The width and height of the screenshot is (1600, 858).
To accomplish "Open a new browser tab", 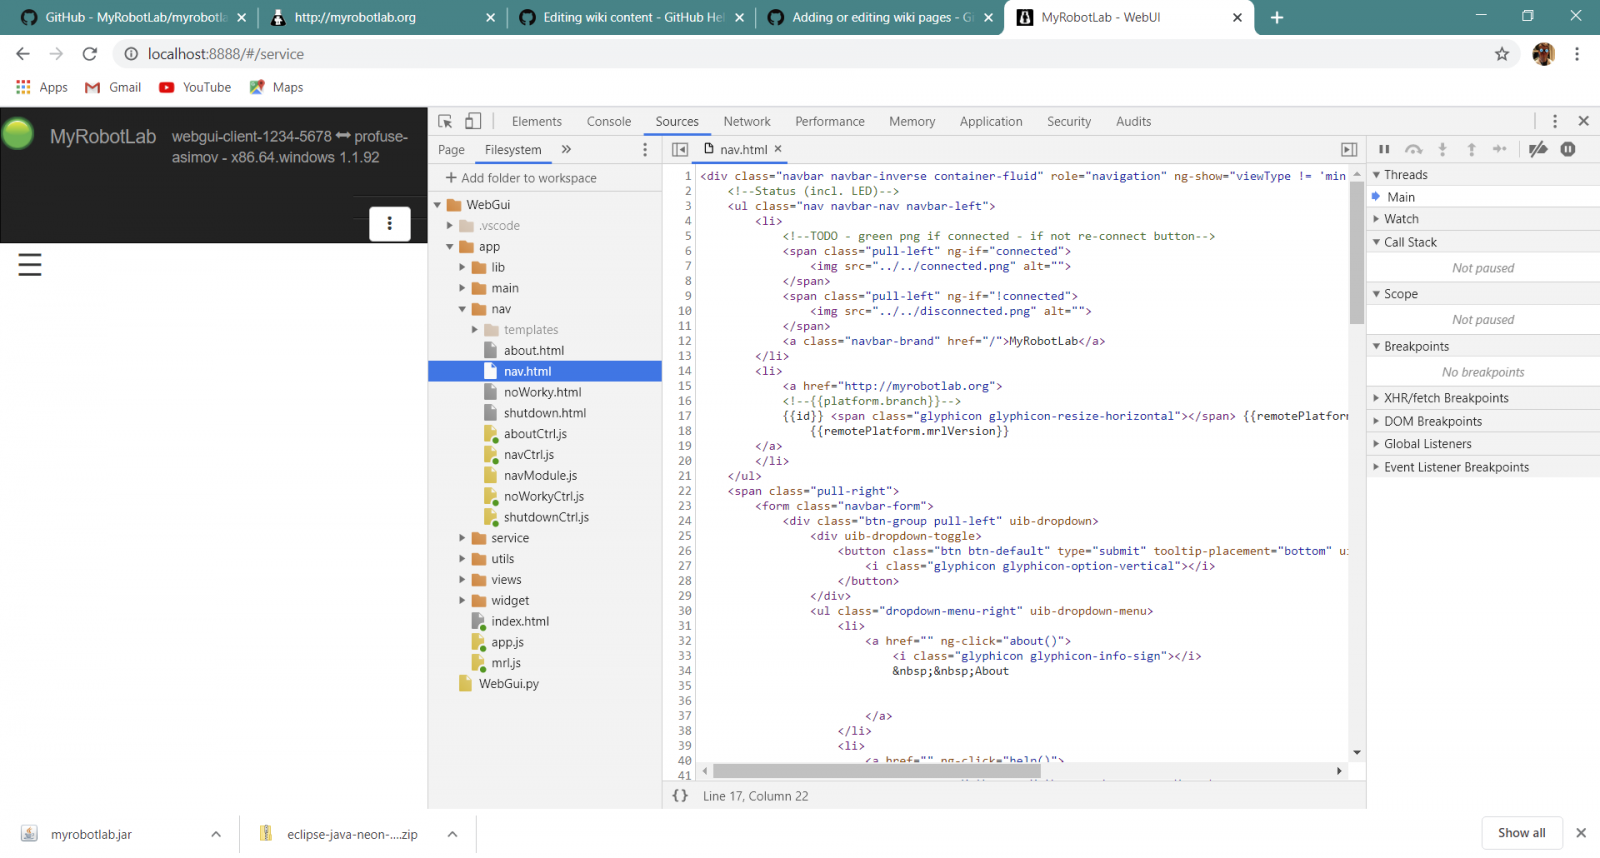I will (x=1277, y=17).
